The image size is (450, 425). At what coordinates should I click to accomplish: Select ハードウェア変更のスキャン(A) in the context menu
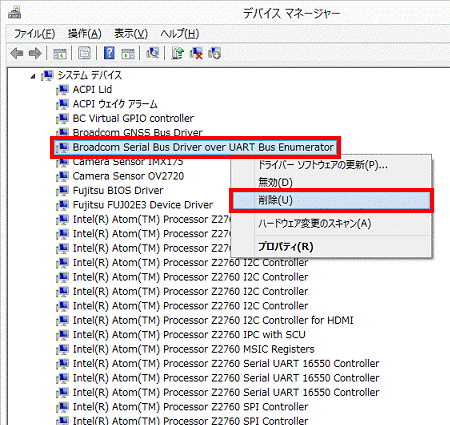click(315, 223)
